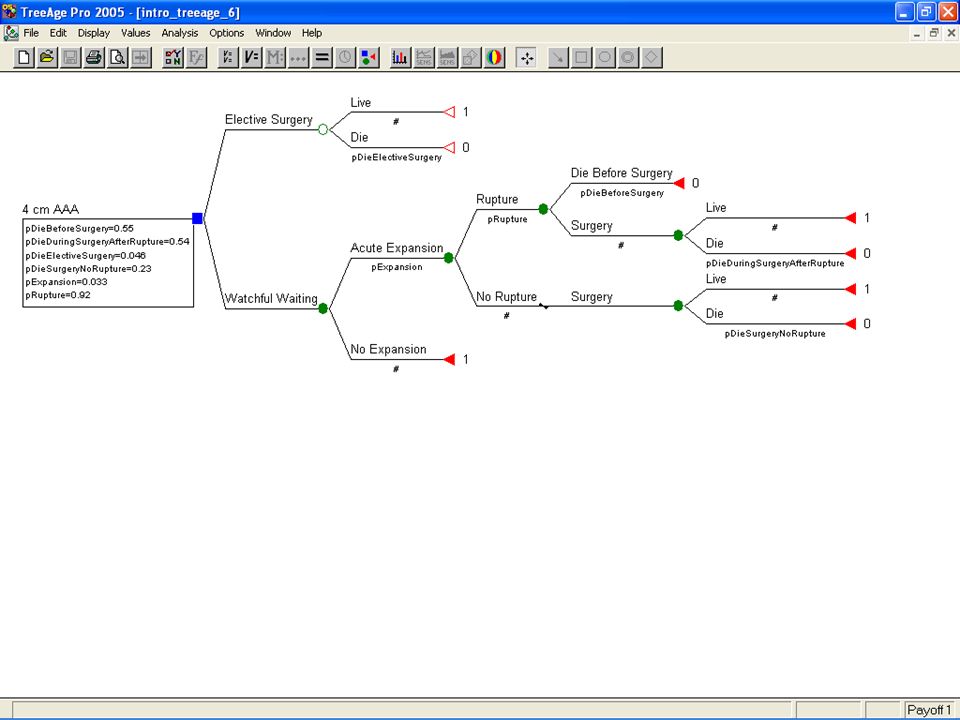Viewport: 960px width, 720px height.
Task: Click the pExpansion probability label under Acute Expansion
Action: pos(397,267)
